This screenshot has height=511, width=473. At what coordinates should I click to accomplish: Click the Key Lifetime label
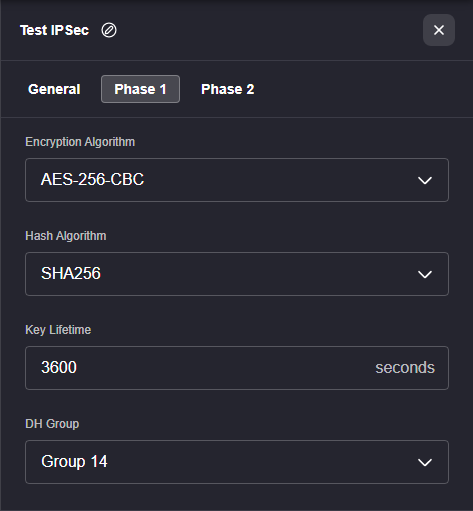point(58,330)
